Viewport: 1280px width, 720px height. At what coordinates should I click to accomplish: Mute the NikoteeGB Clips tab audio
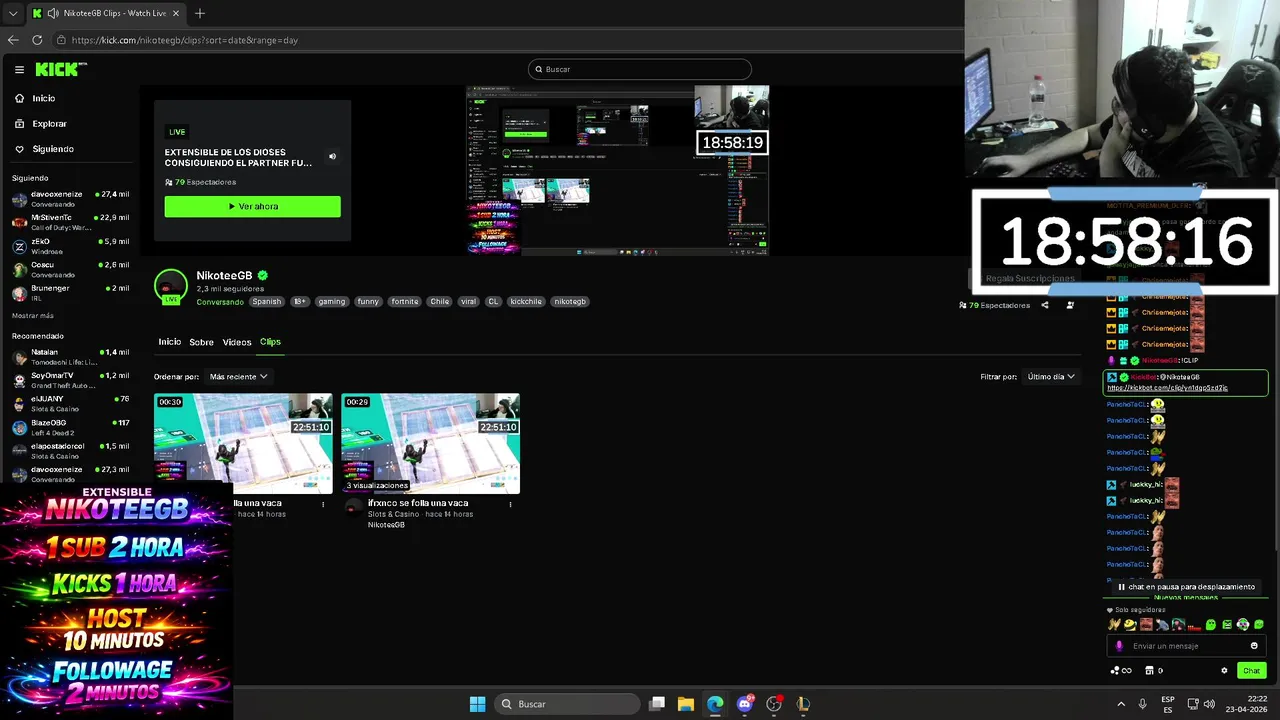[x=52, y=13]
